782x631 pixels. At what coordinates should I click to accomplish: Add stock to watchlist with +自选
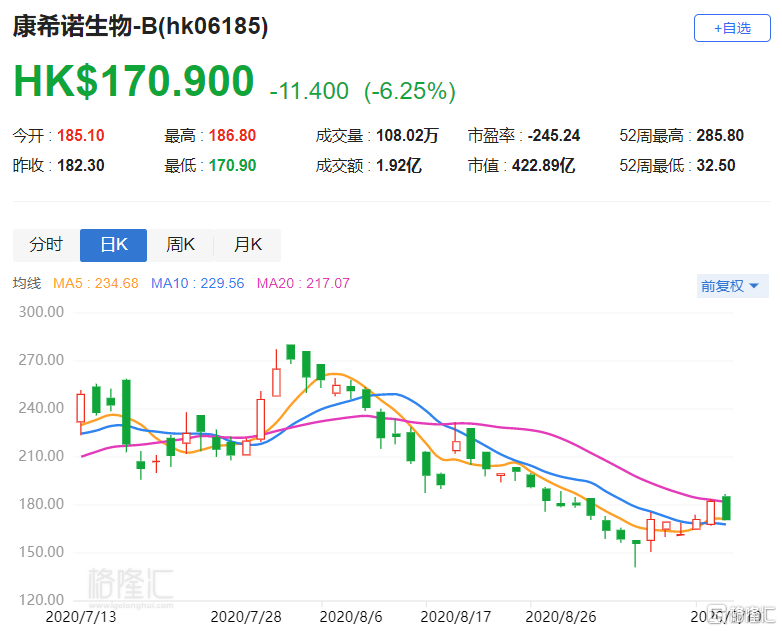[x=732, y=28]
